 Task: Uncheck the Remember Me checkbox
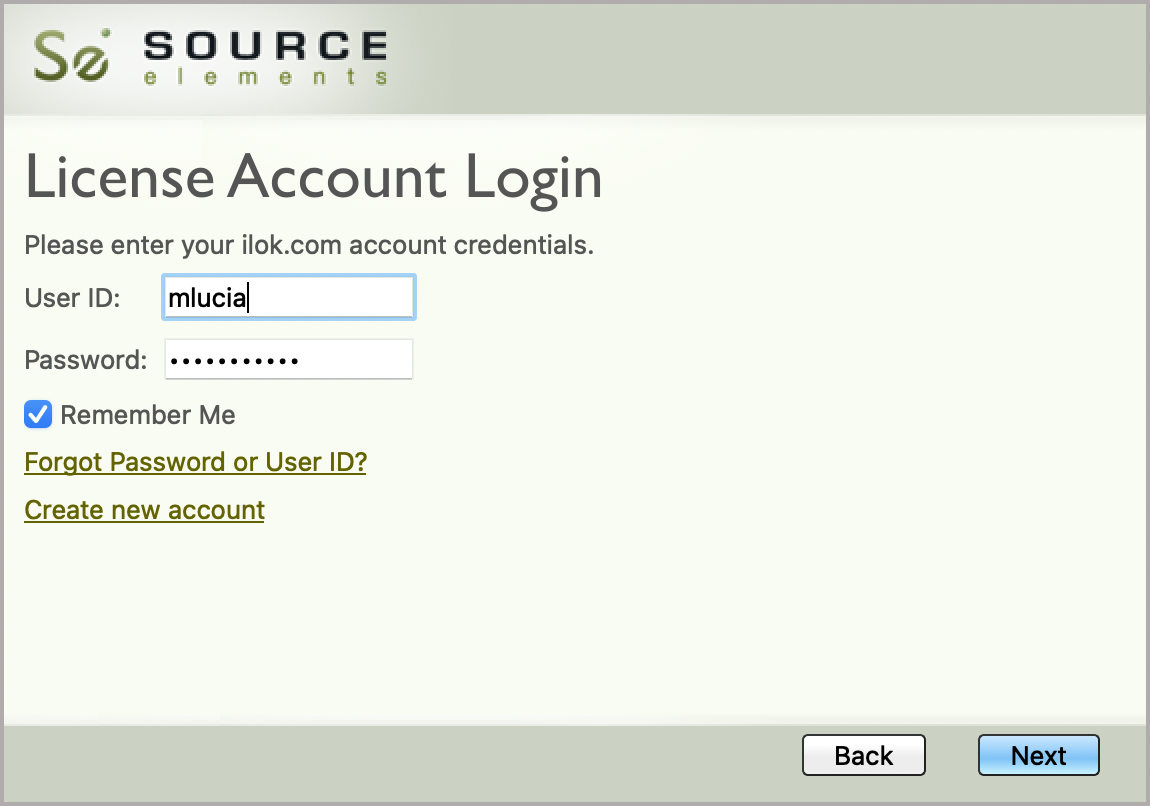pyautogui.click(x=38, y=415)
